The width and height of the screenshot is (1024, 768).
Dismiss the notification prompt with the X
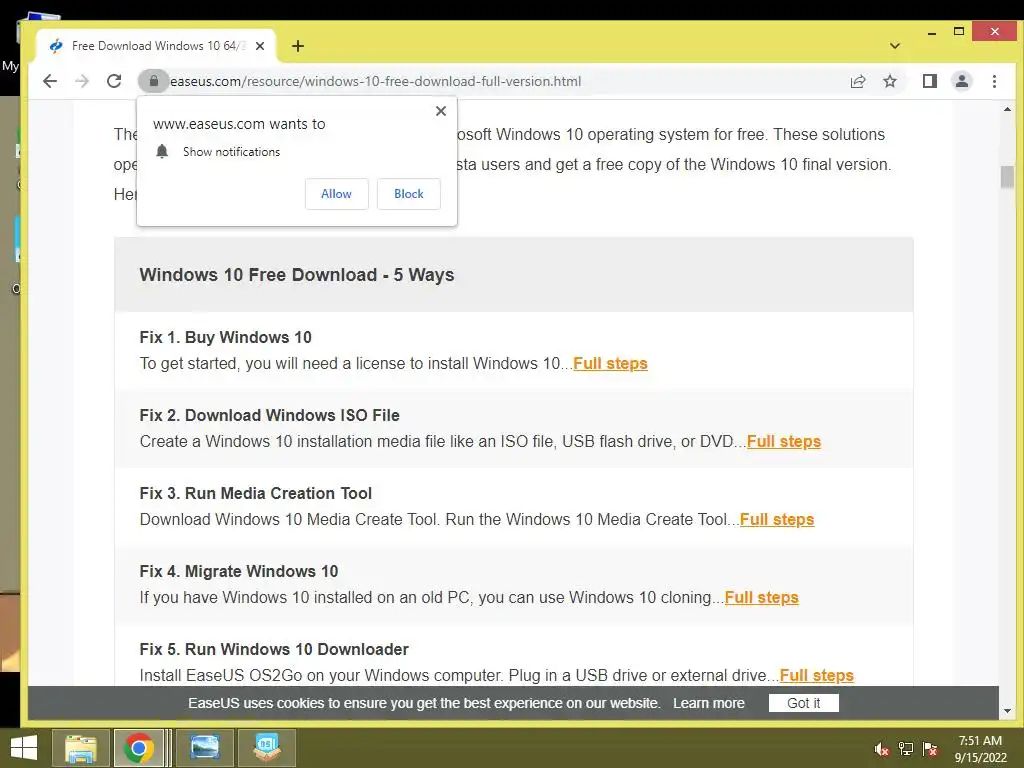[x=441, y=111]
